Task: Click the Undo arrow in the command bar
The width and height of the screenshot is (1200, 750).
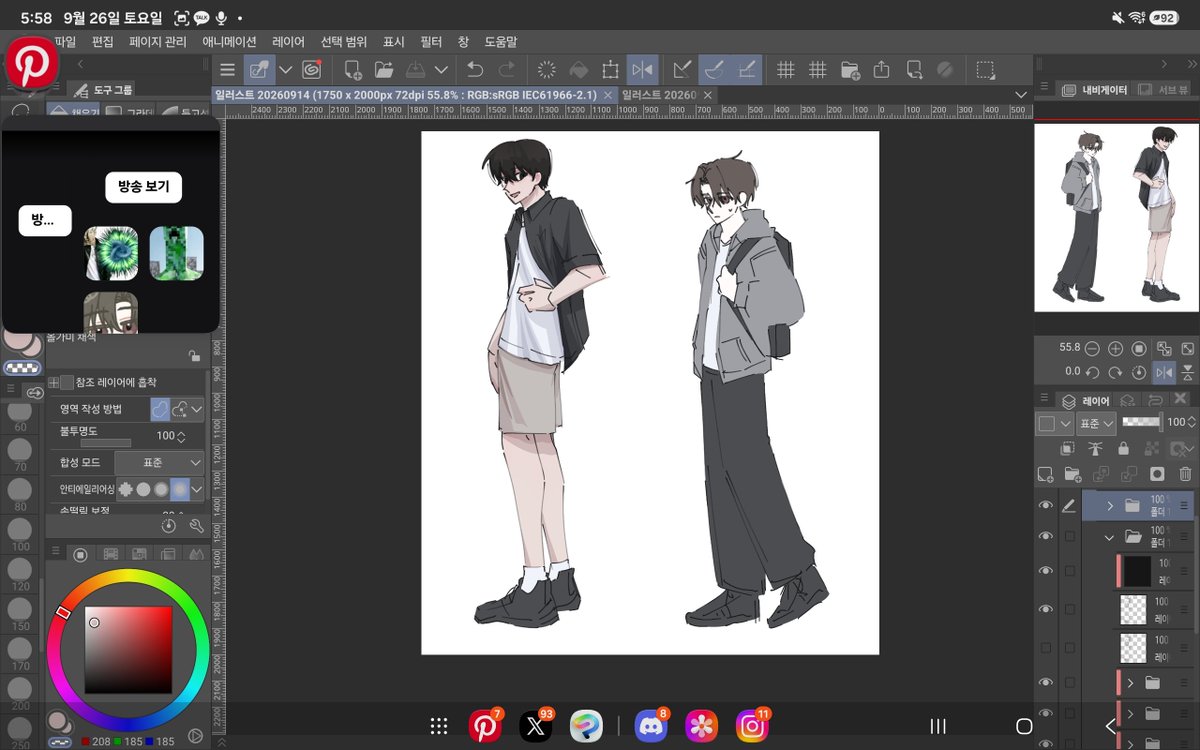Action: pyautogui.click(x=475, y=70)
